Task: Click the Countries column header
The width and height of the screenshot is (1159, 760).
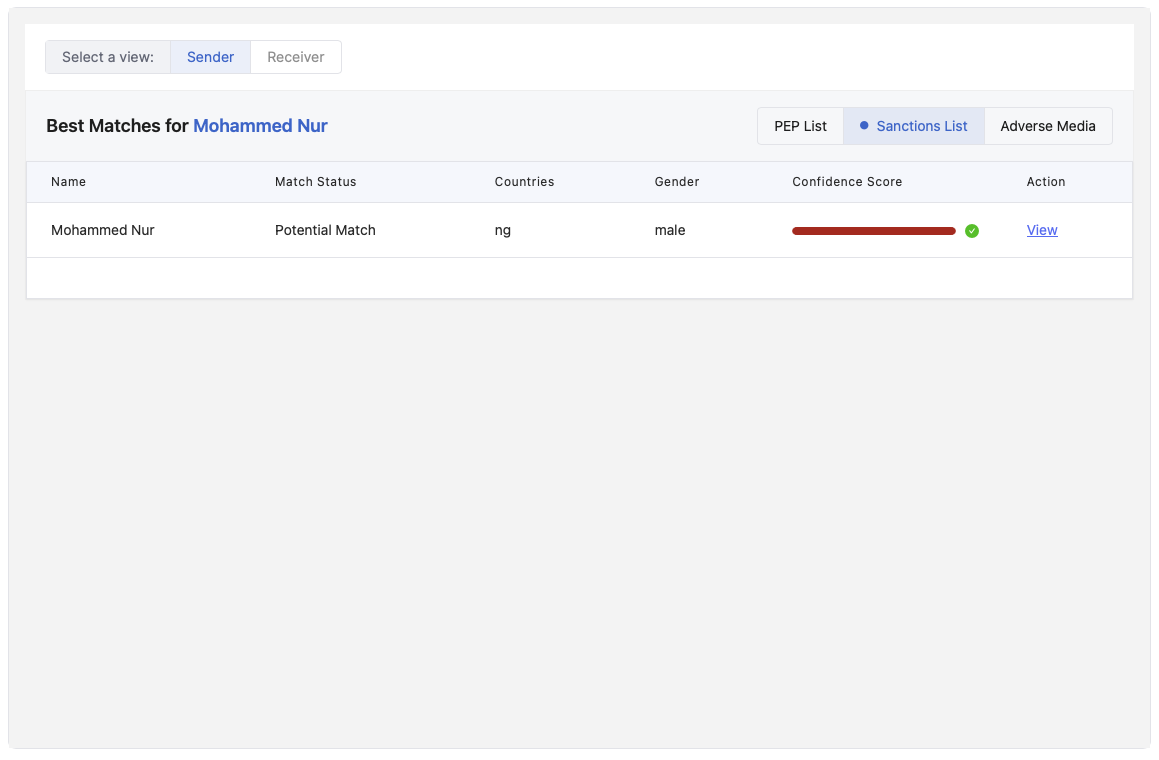Action: pos(524,182)
